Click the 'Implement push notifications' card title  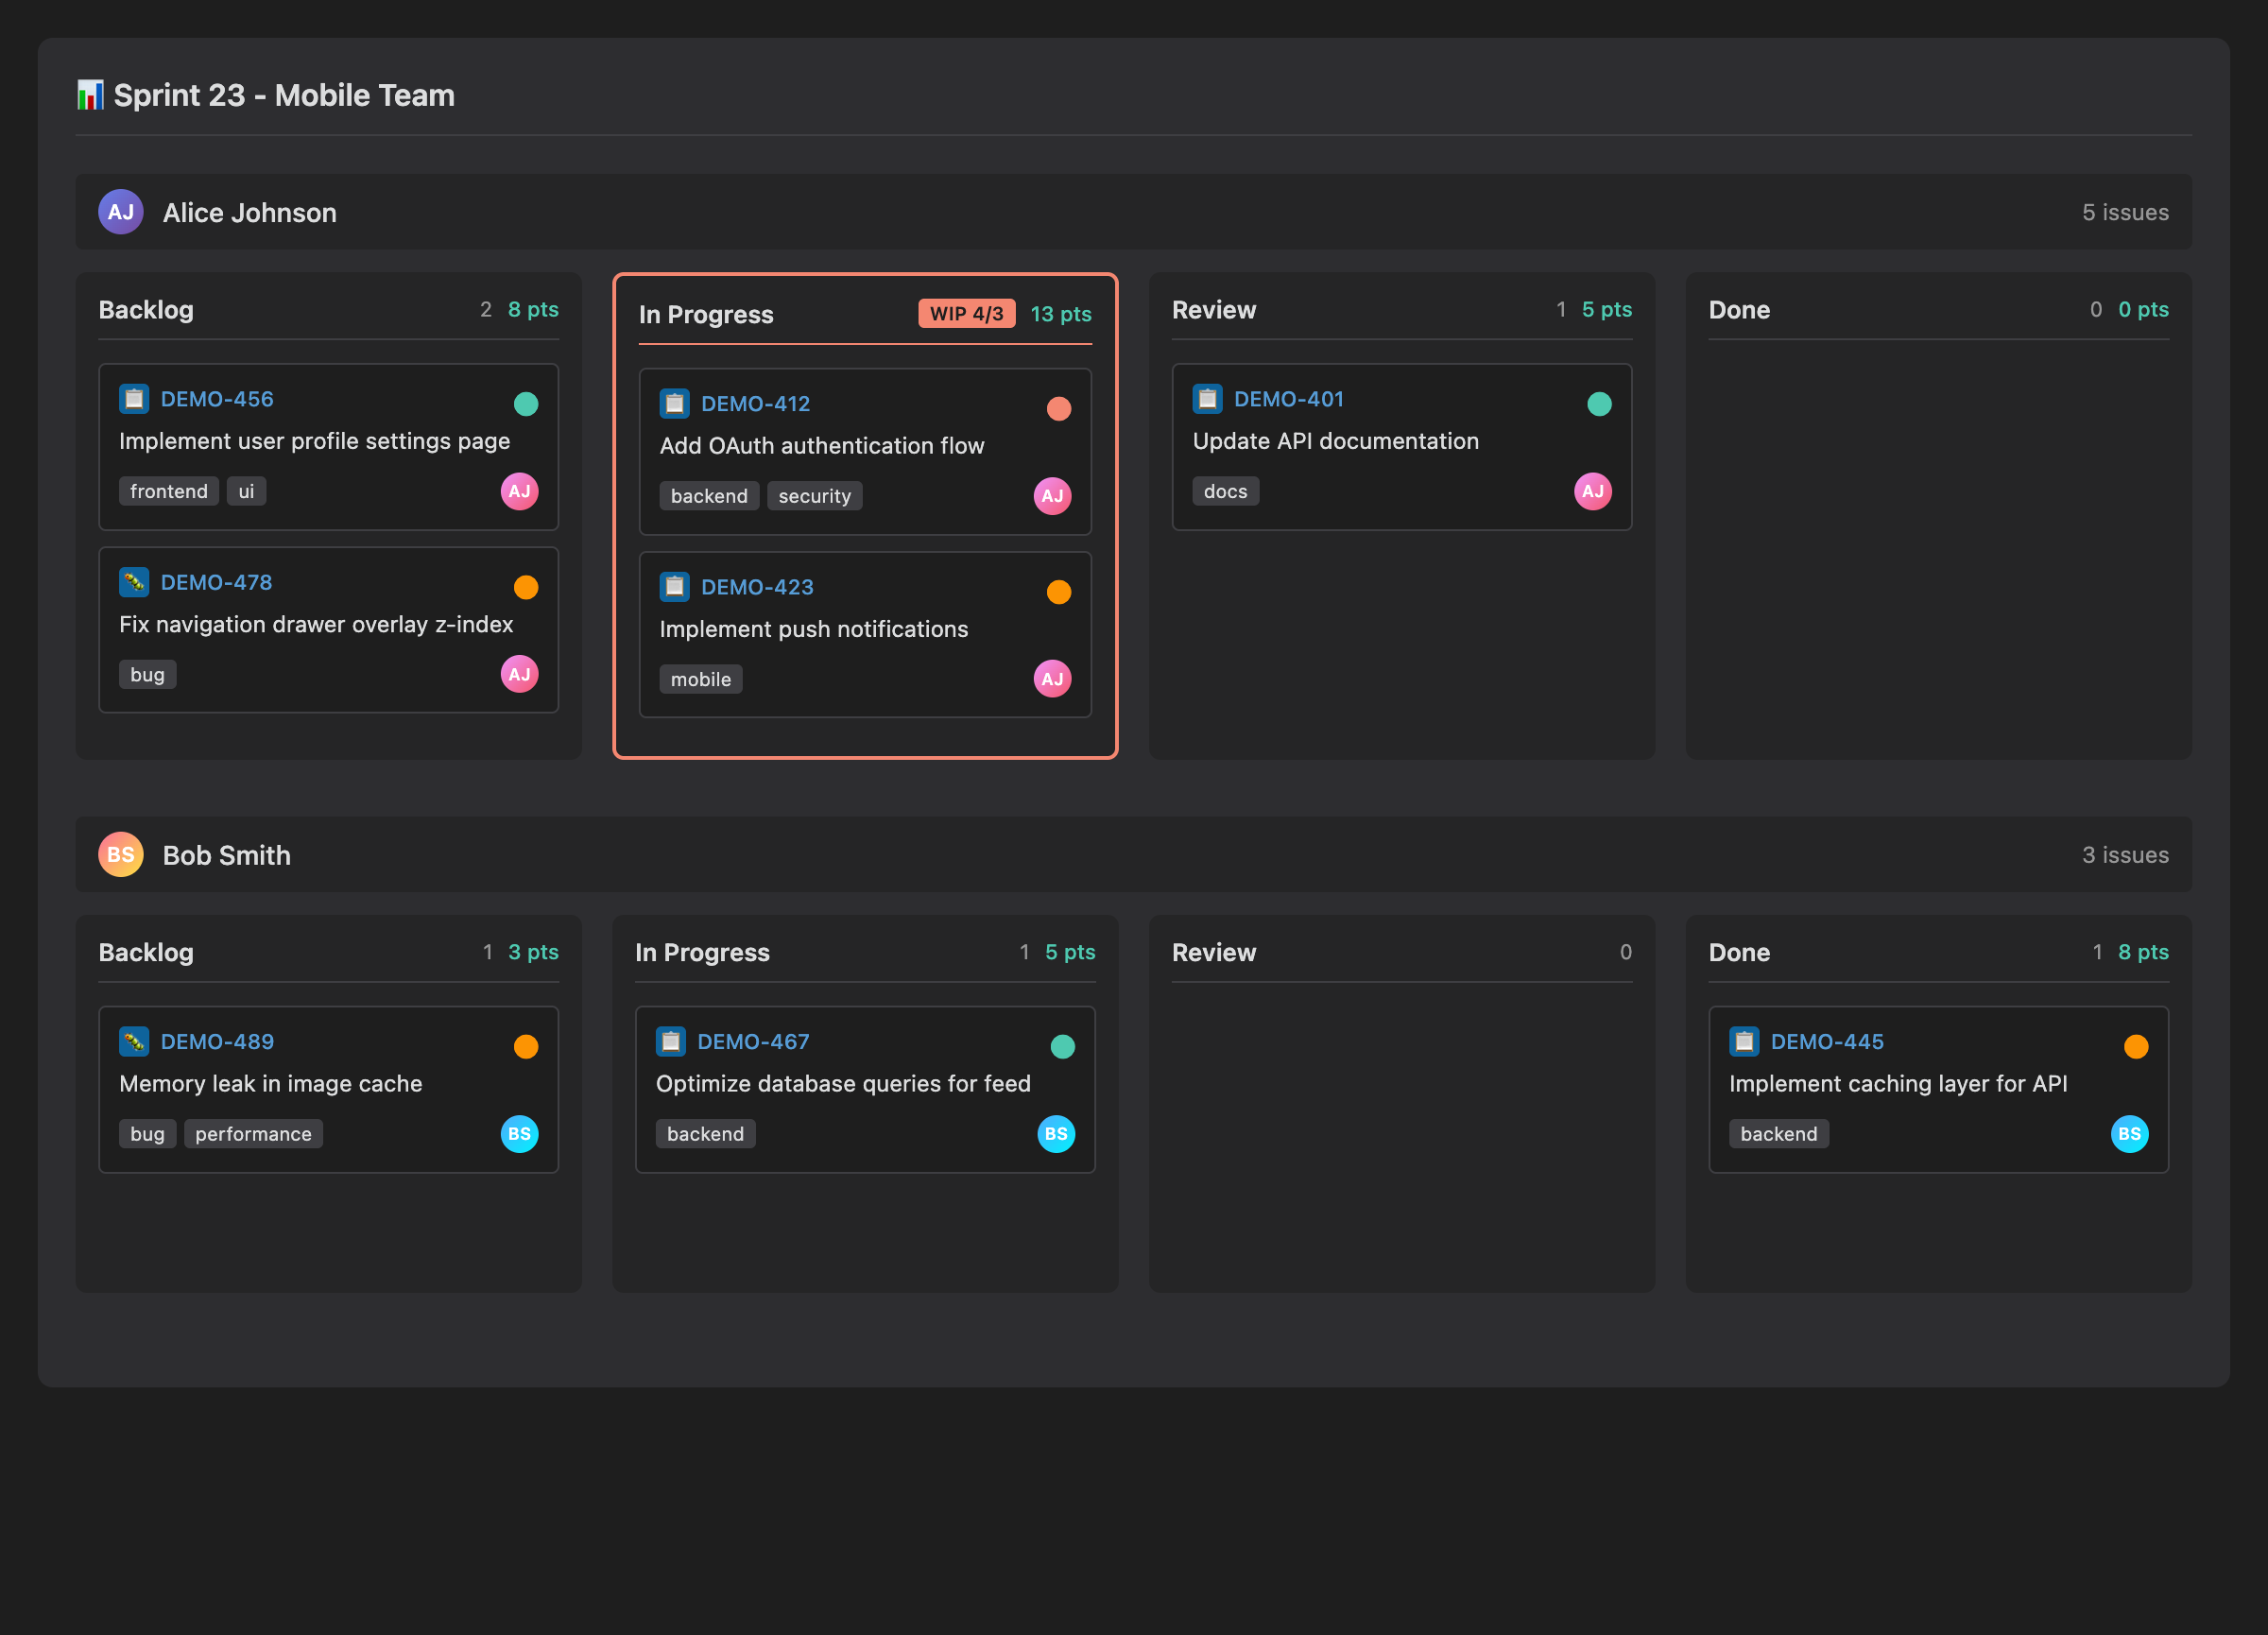pyautogui.click(x=814, y=630)
